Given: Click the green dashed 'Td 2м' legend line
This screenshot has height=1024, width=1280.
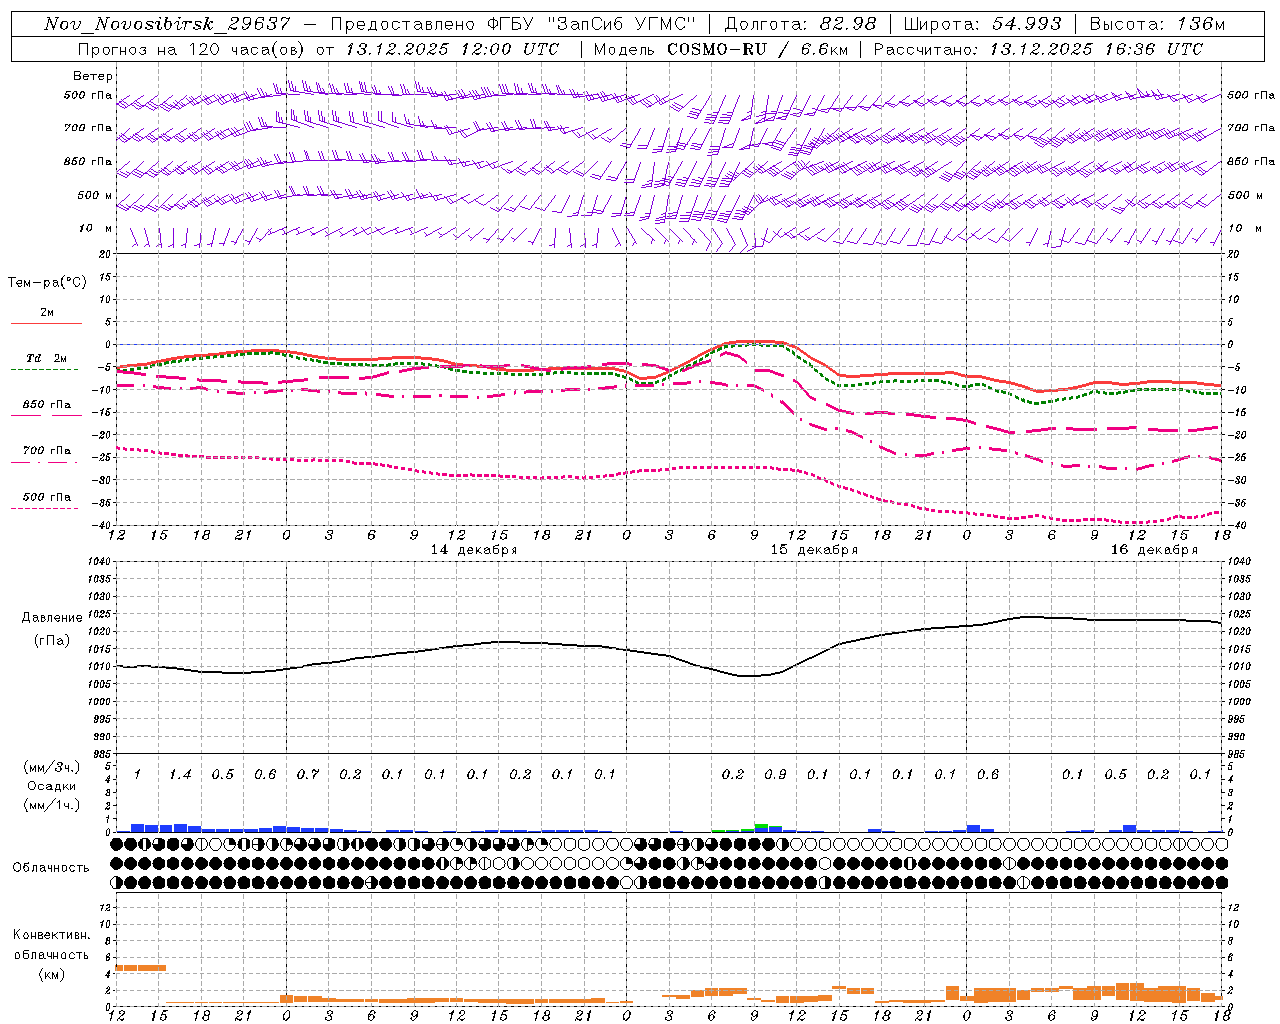Looking at the screenshot, I should pos(44,369).
